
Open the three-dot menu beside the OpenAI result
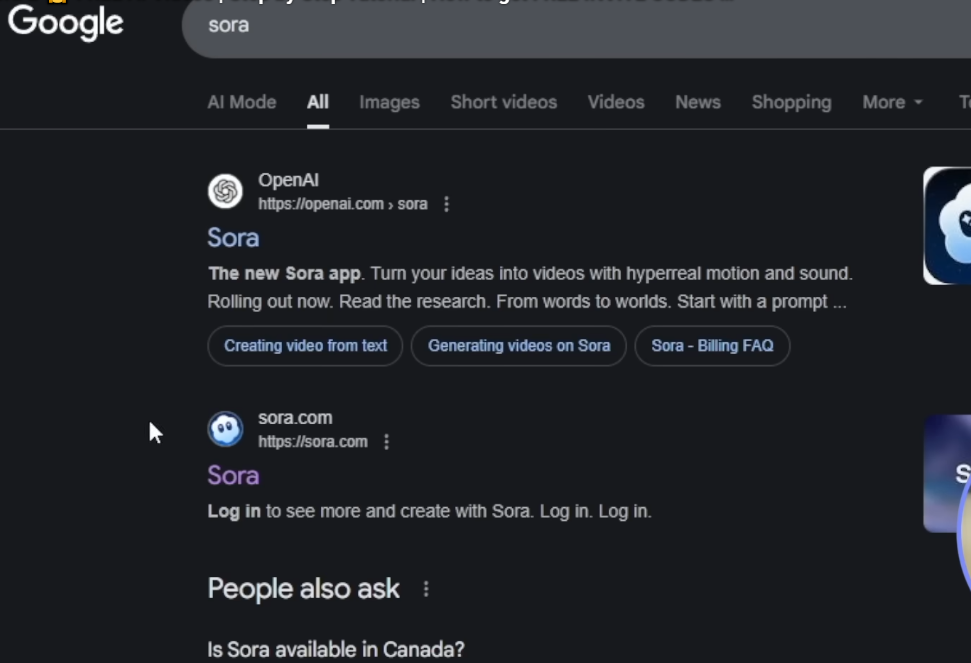click(x=446, y=203)
